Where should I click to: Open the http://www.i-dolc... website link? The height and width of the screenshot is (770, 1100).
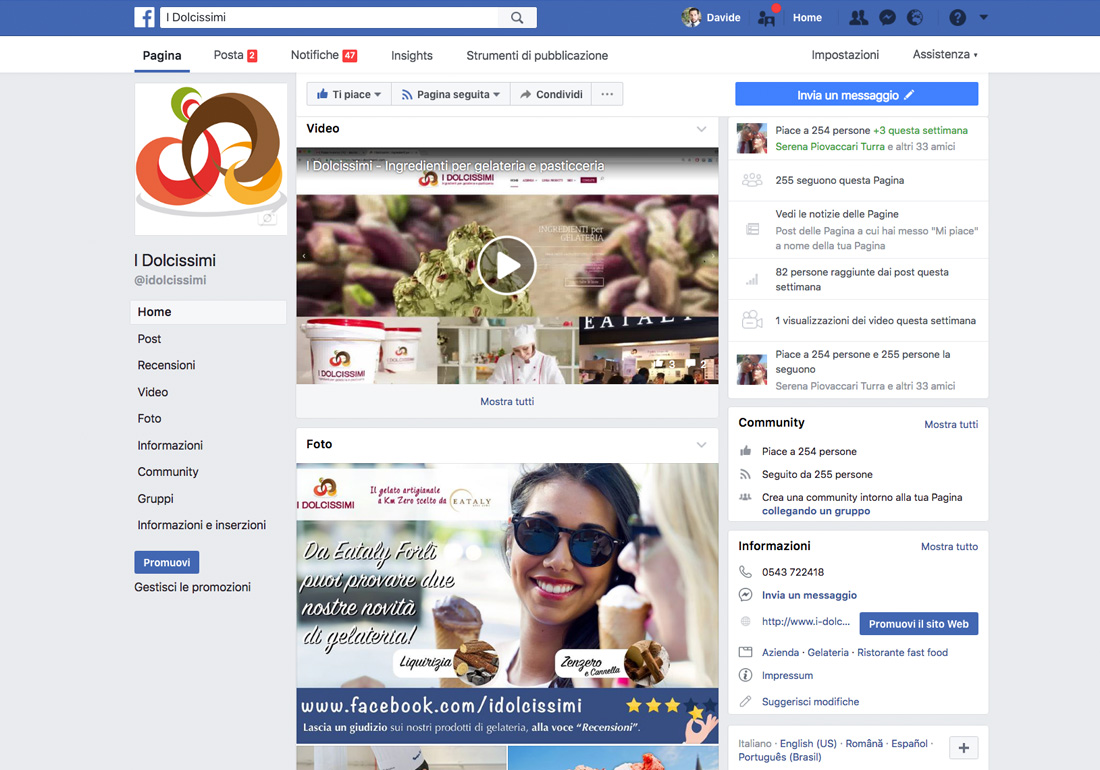click(x=806, y=621)
